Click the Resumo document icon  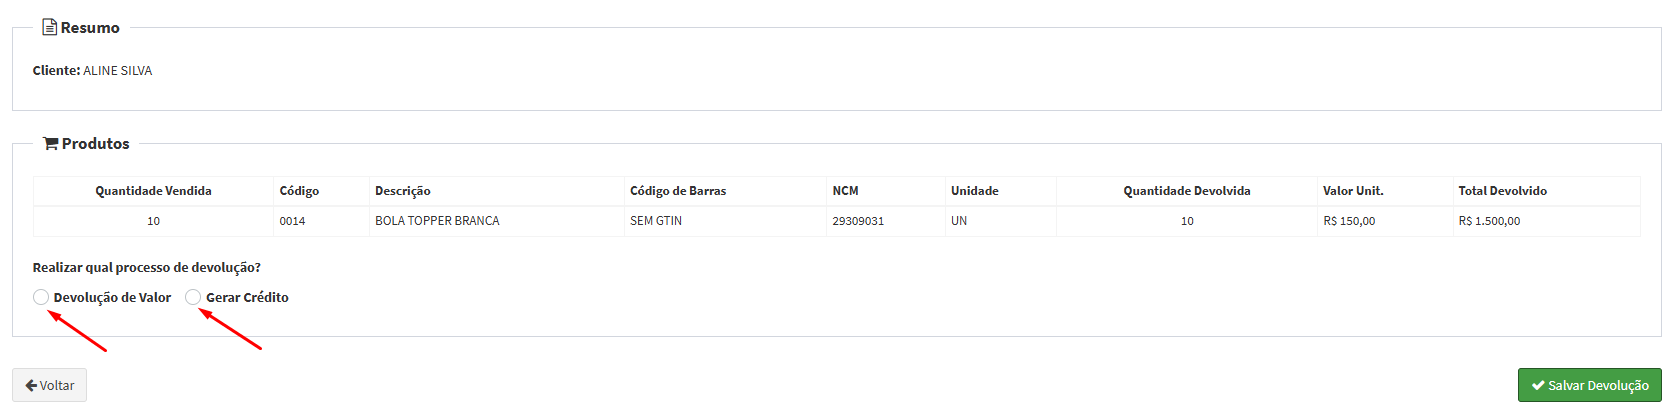pyautogui.click(x=49, y=27)
